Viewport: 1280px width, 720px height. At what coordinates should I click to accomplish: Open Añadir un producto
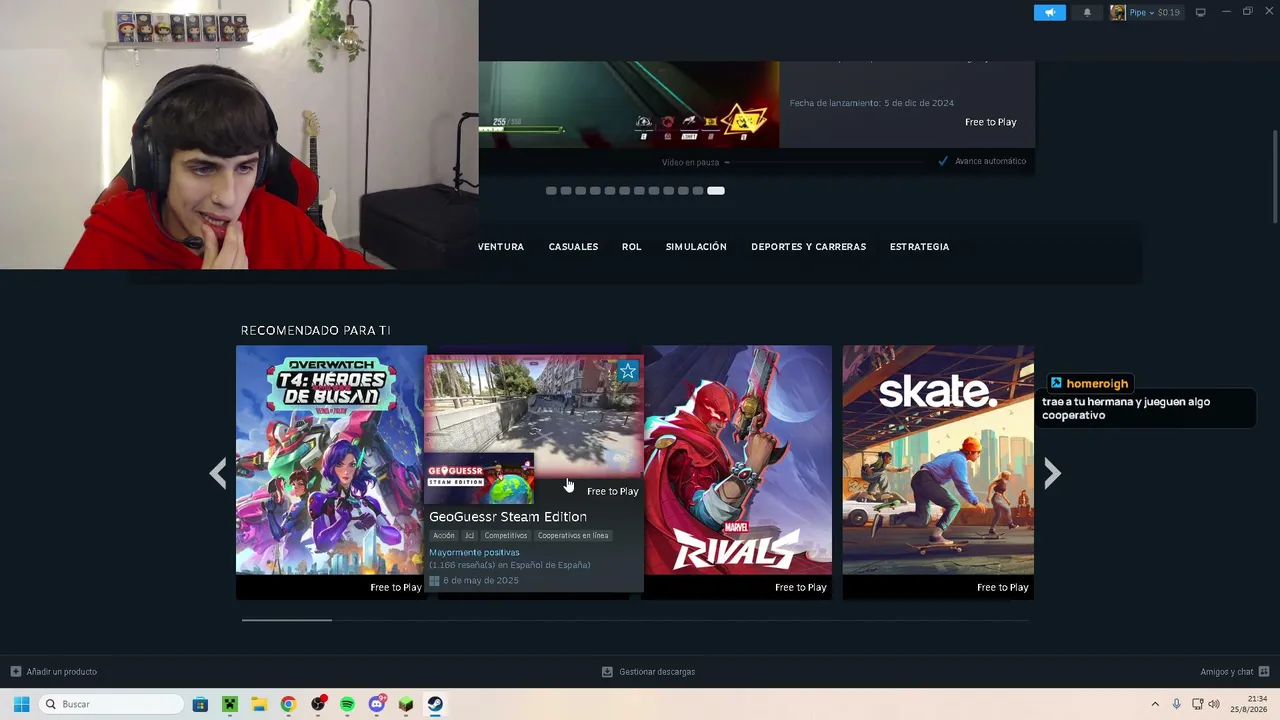point(62,672)
